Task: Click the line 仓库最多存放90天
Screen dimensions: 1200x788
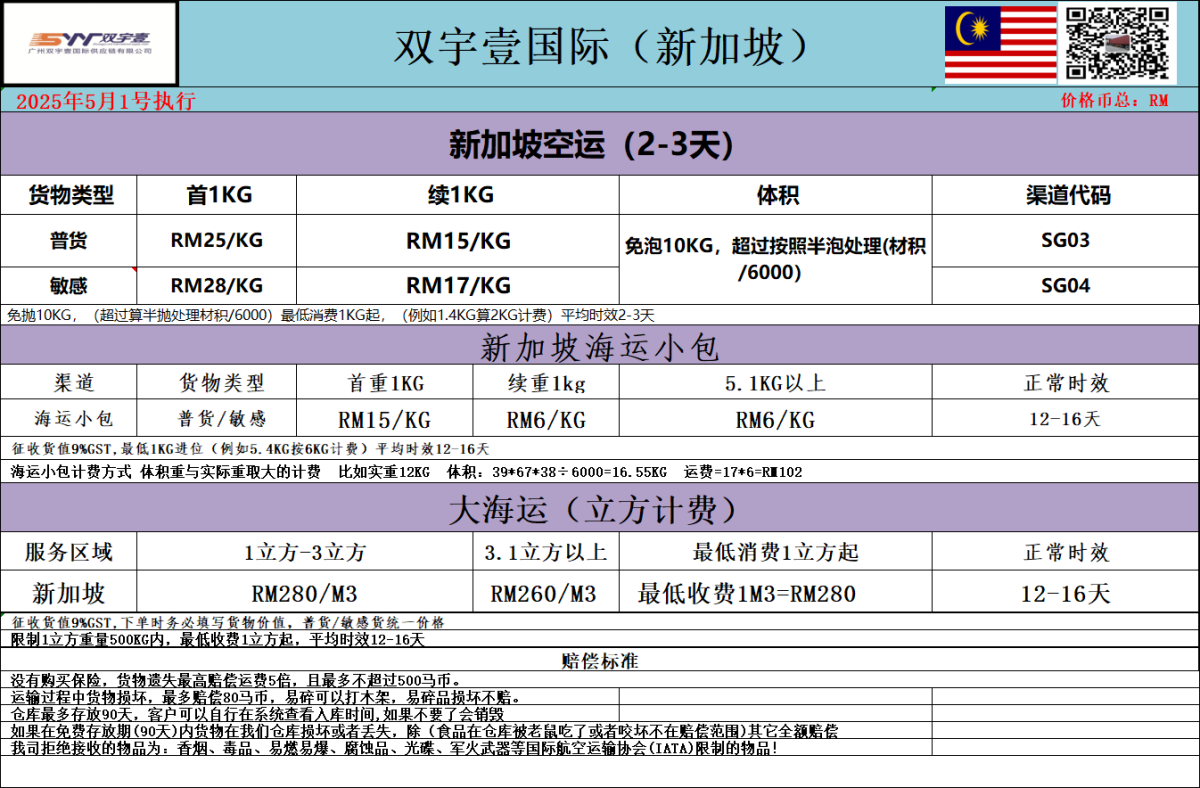Action: point(257,714)
